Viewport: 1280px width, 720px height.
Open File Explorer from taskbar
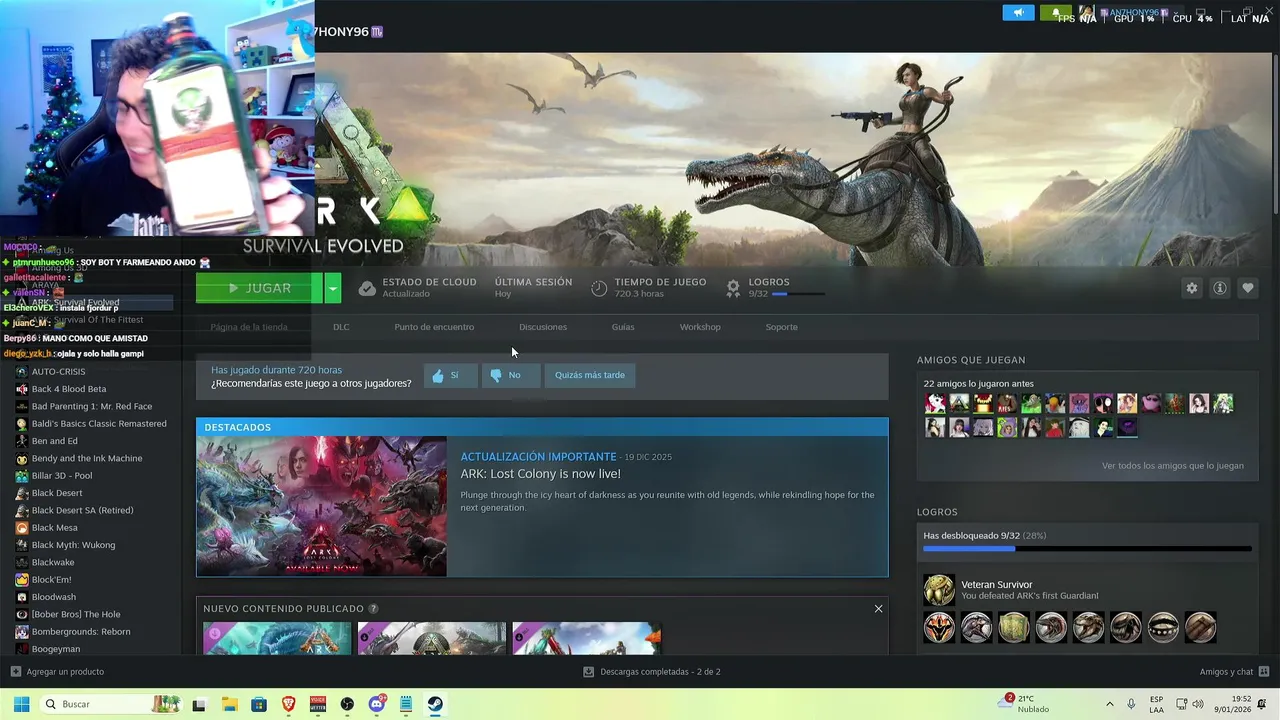coord(229,704)
